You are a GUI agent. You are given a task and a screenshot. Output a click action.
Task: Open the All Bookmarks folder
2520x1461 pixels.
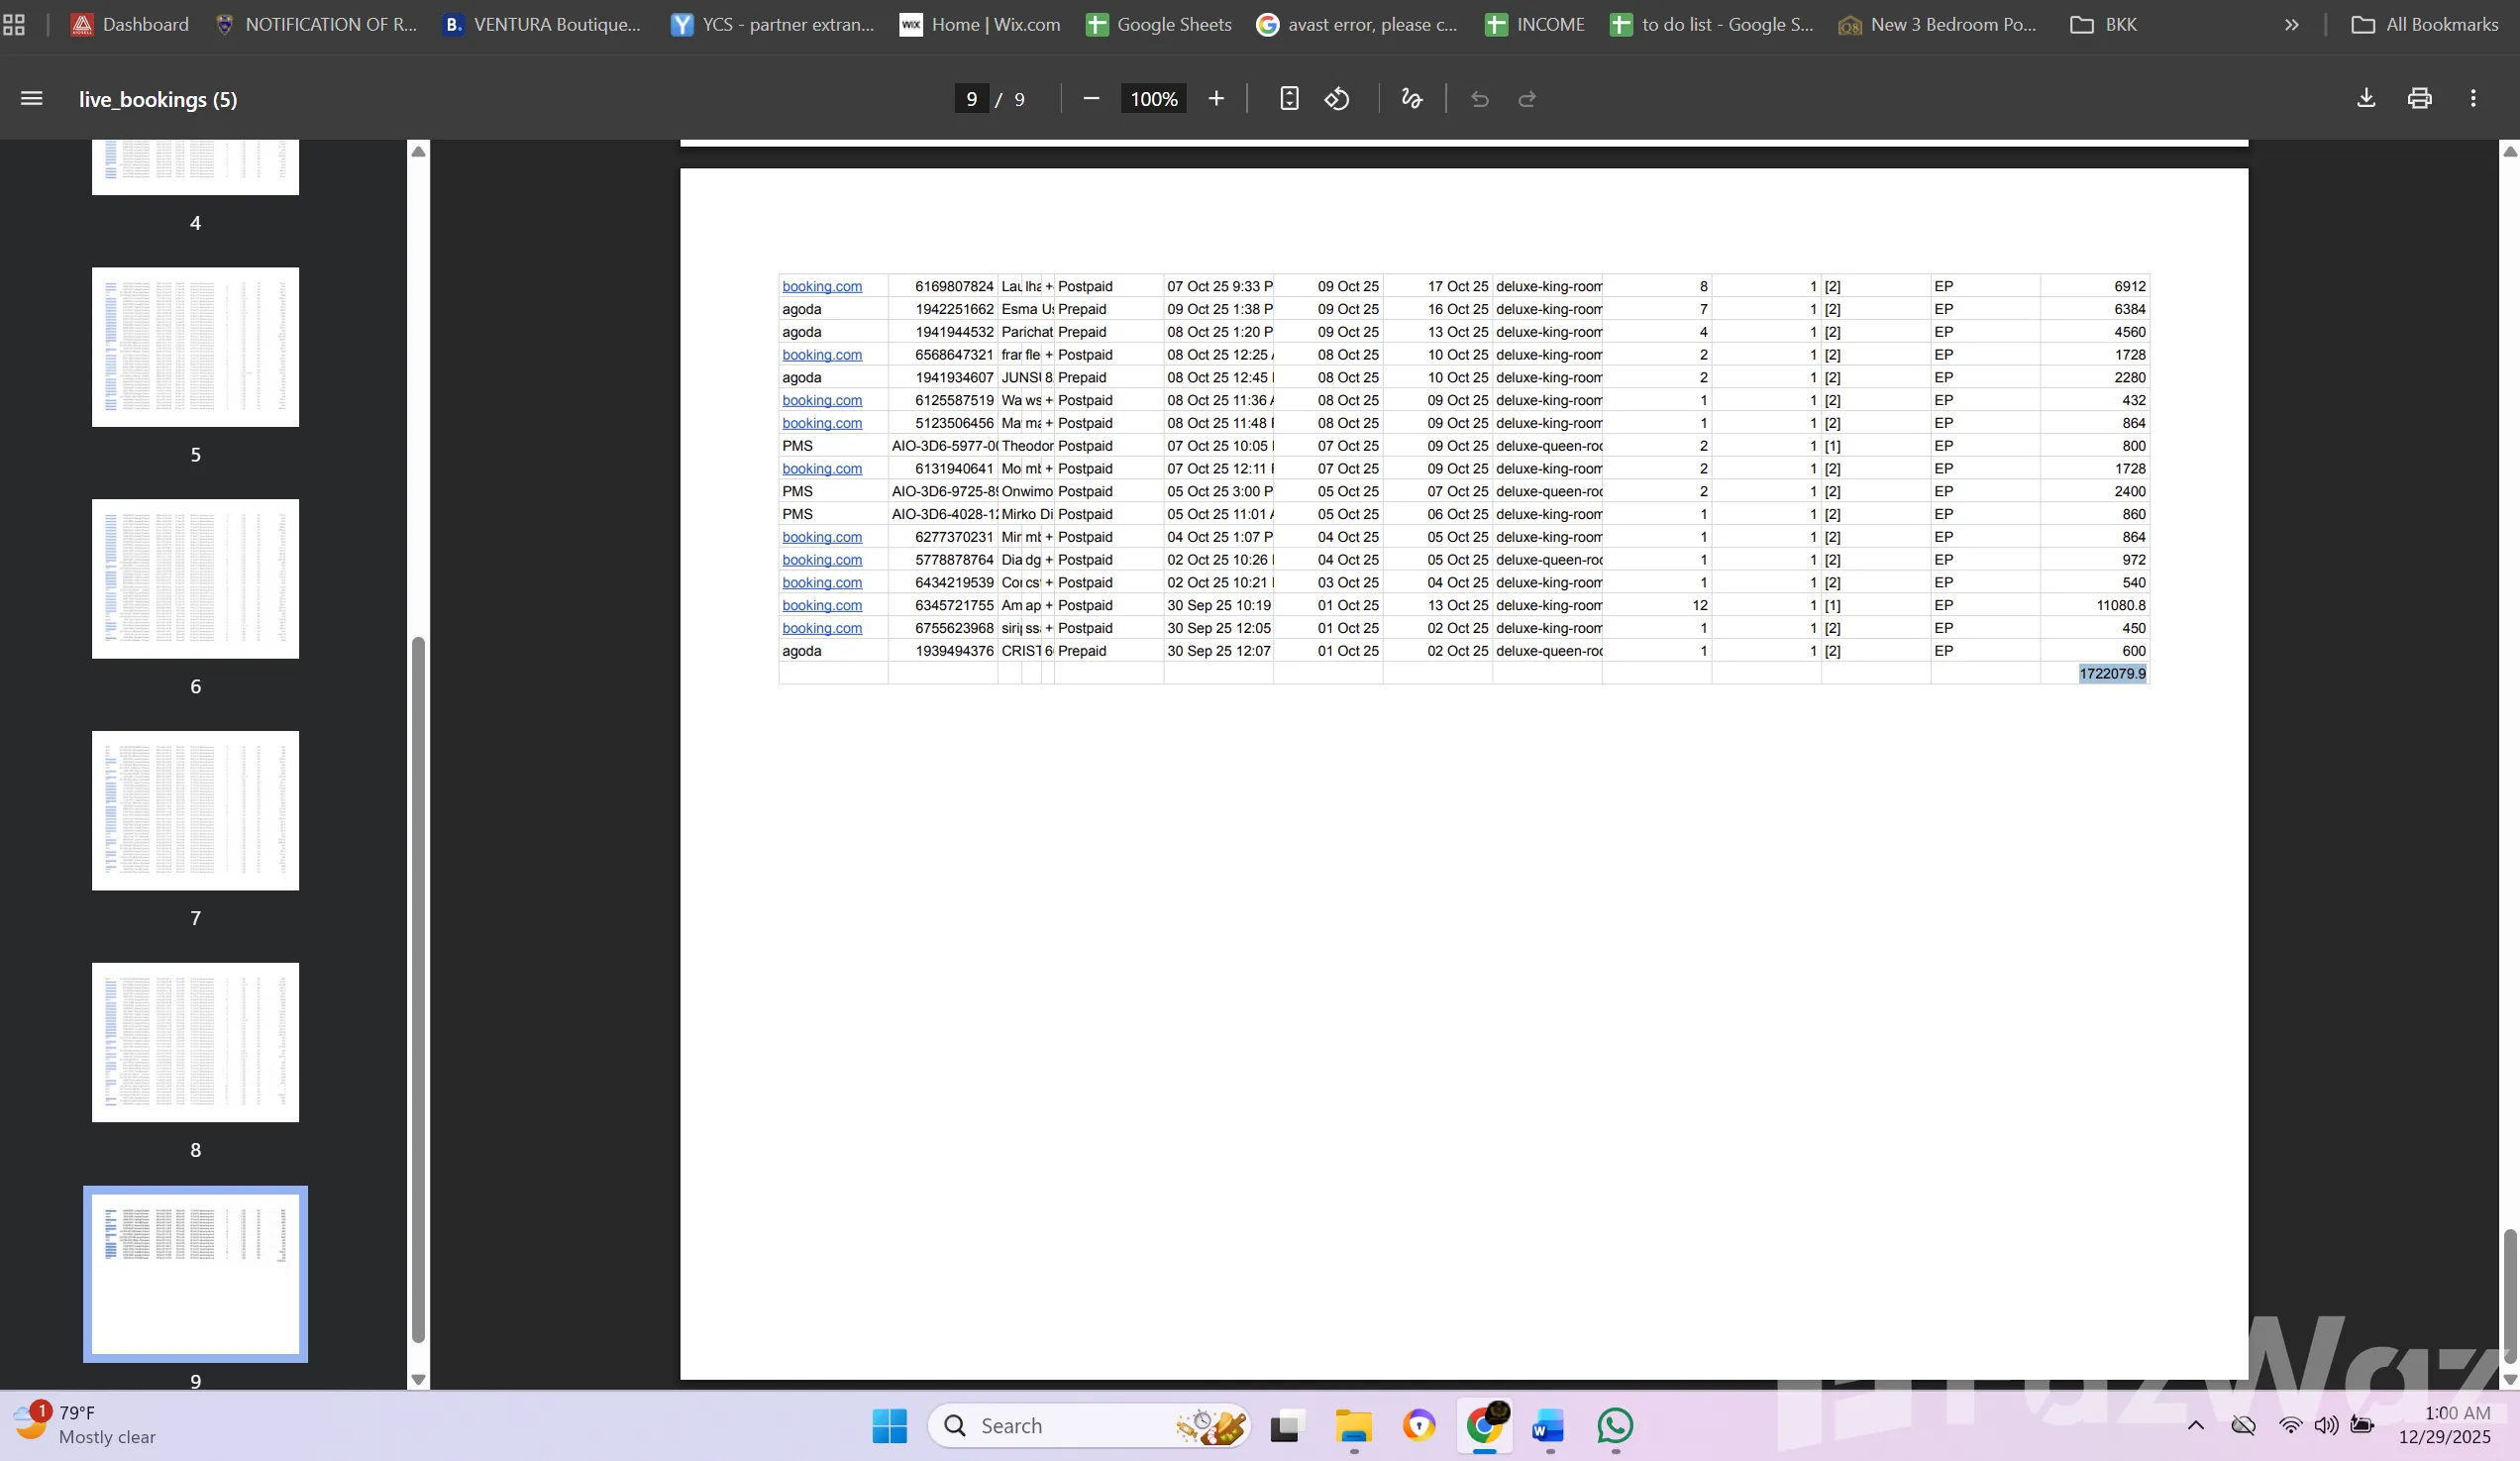click(x=2424, y=24)
